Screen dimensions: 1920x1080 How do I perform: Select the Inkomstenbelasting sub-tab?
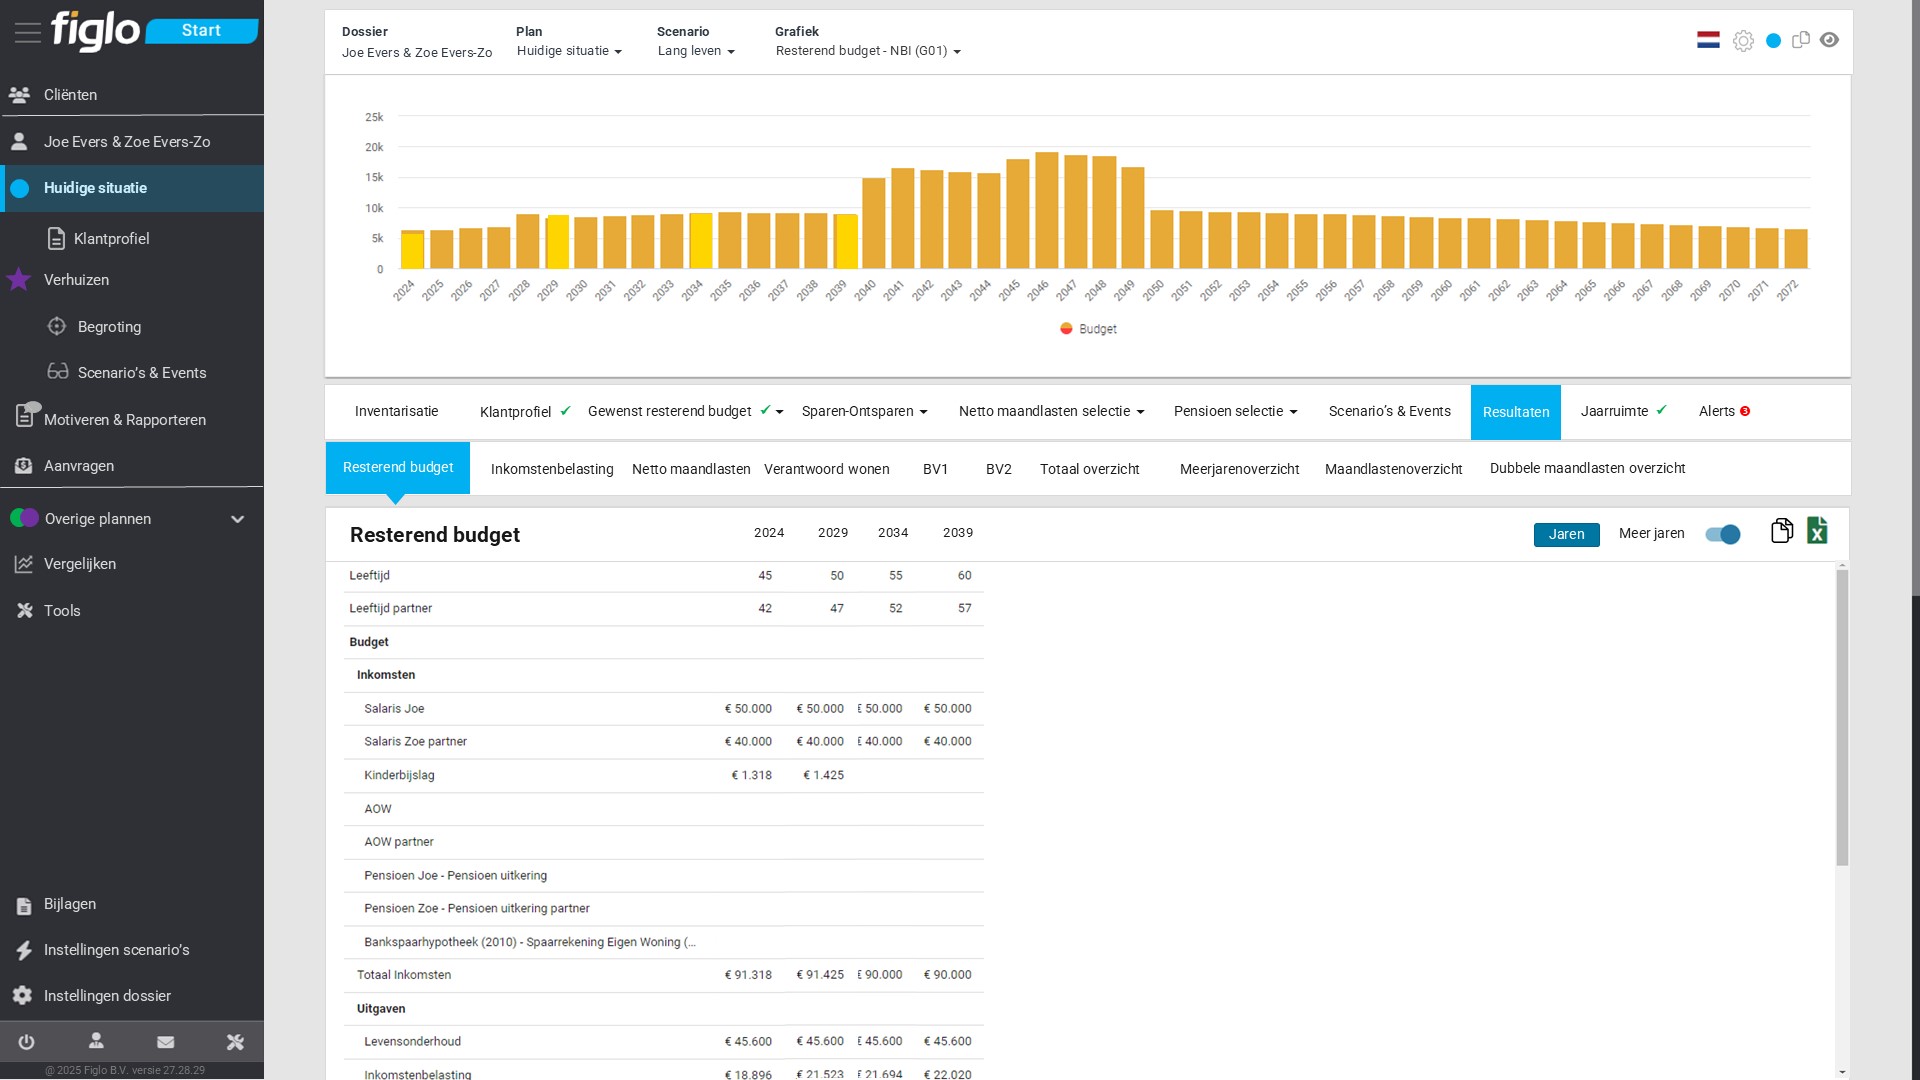coord(552,469)
